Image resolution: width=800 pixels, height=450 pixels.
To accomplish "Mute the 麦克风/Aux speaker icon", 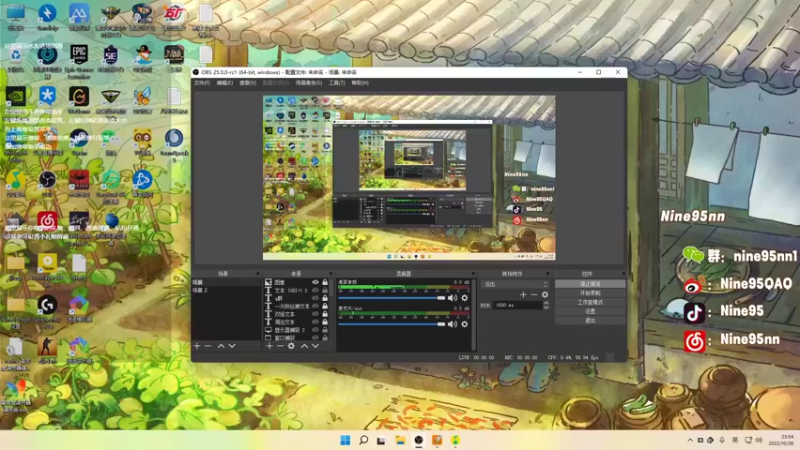I will pyautogui.click(x=453, y=324).
